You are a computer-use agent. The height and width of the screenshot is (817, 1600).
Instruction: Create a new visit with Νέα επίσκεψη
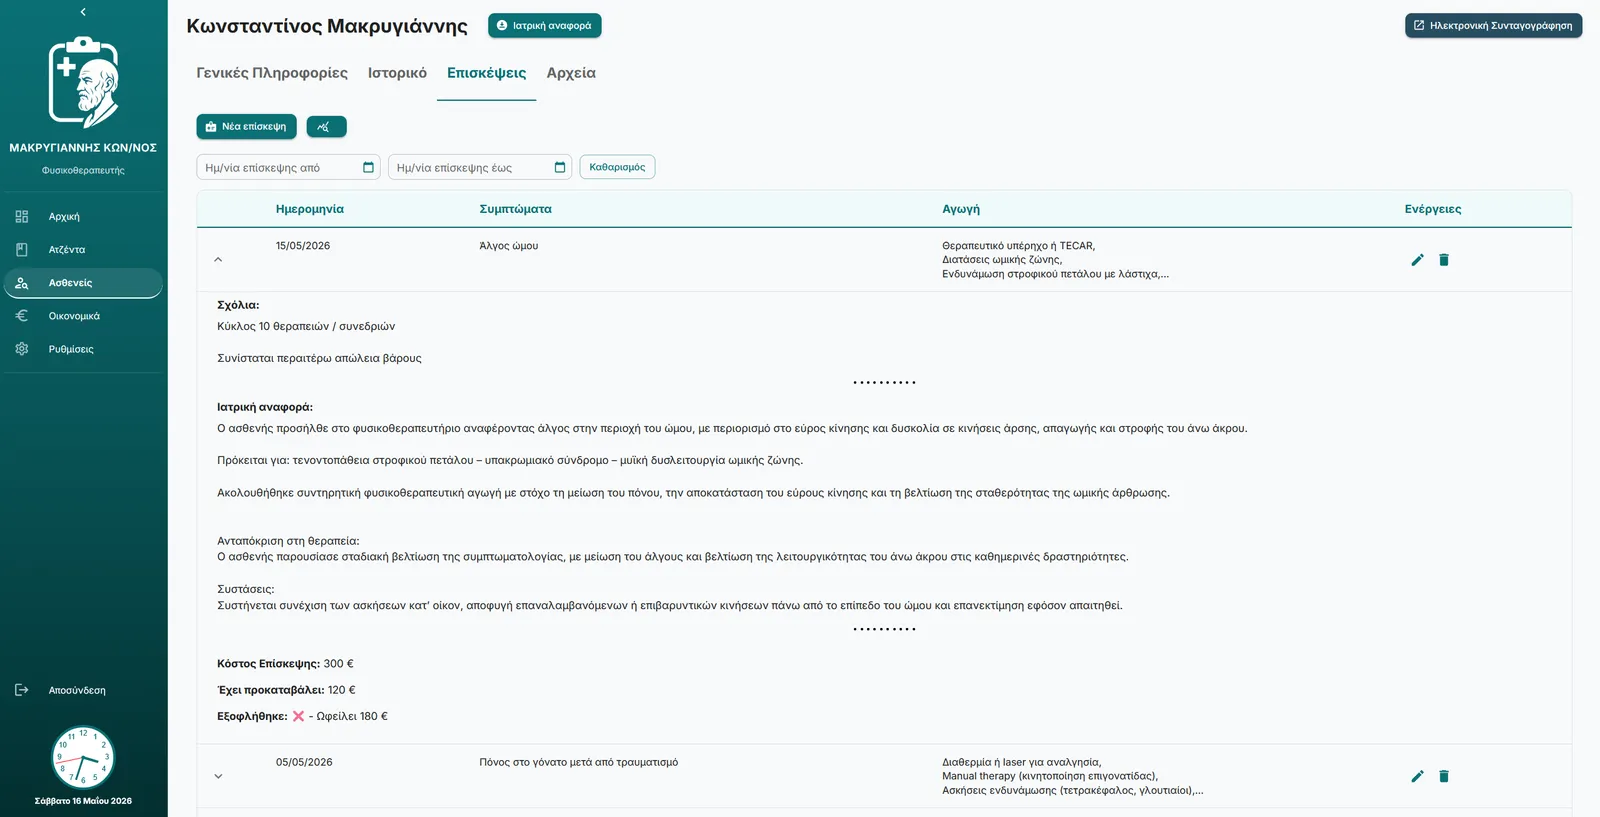(x=246, y=127)
